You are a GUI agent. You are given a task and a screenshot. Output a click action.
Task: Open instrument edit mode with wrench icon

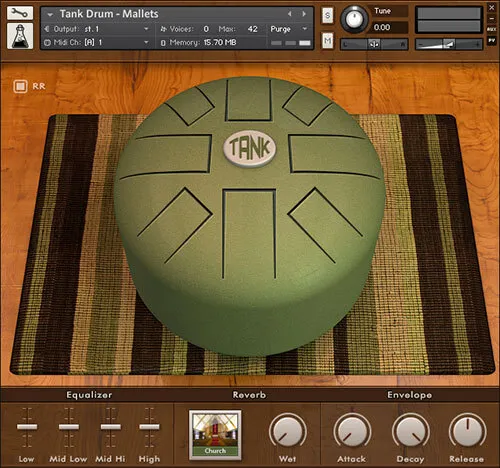20,13
